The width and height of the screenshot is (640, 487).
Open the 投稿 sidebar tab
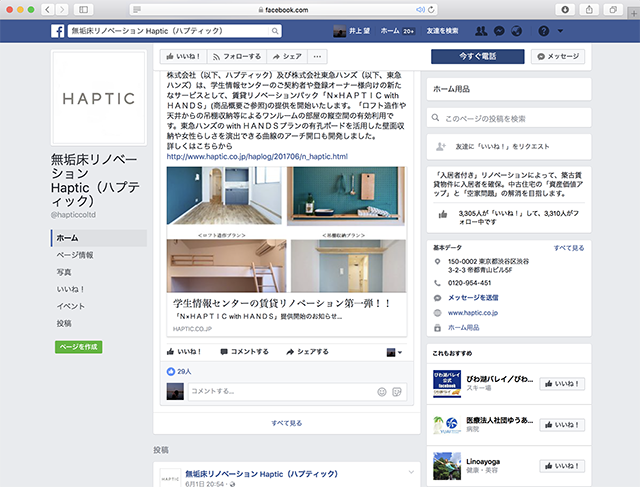[x=64, y=323]
